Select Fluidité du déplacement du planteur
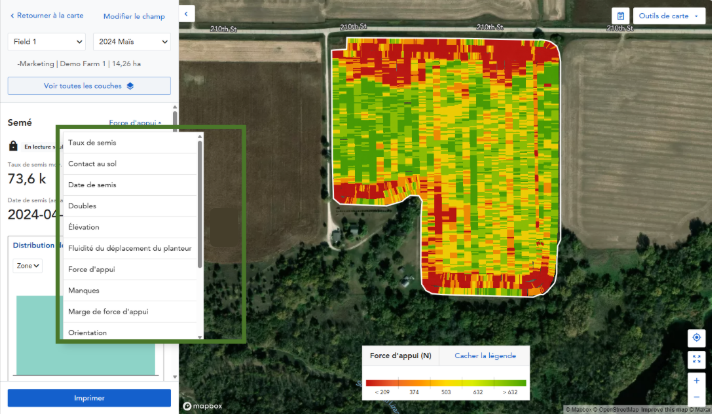Screen dimensions: 712x414 pos(130,248)
